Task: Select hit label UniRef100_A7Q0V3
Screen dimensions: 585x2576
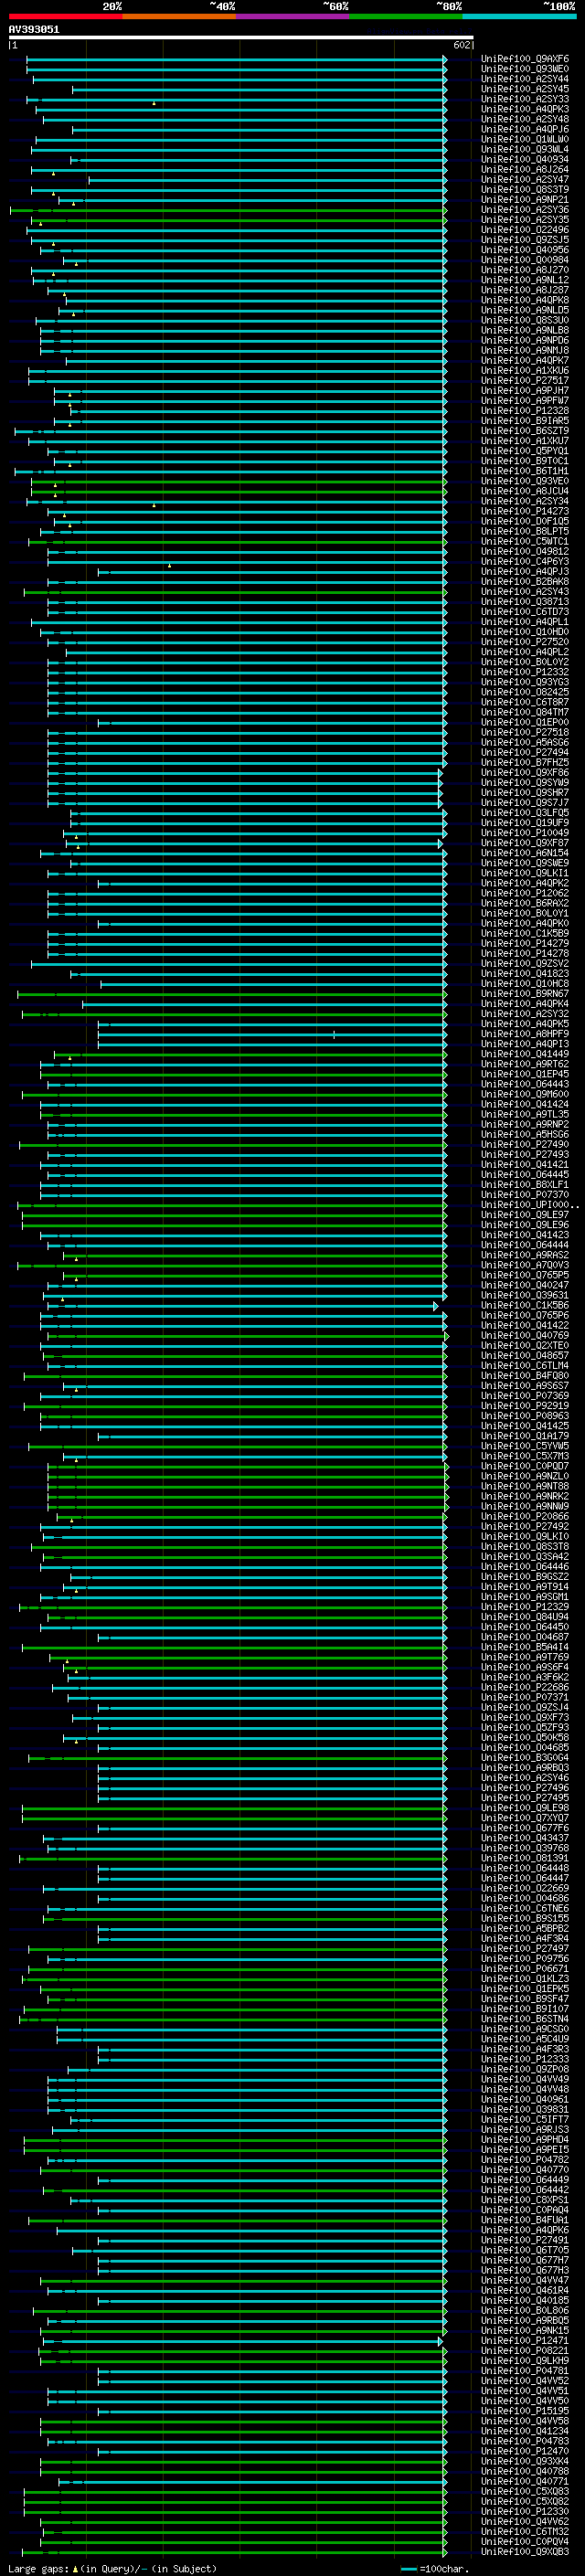Action: pos(524,1265)
